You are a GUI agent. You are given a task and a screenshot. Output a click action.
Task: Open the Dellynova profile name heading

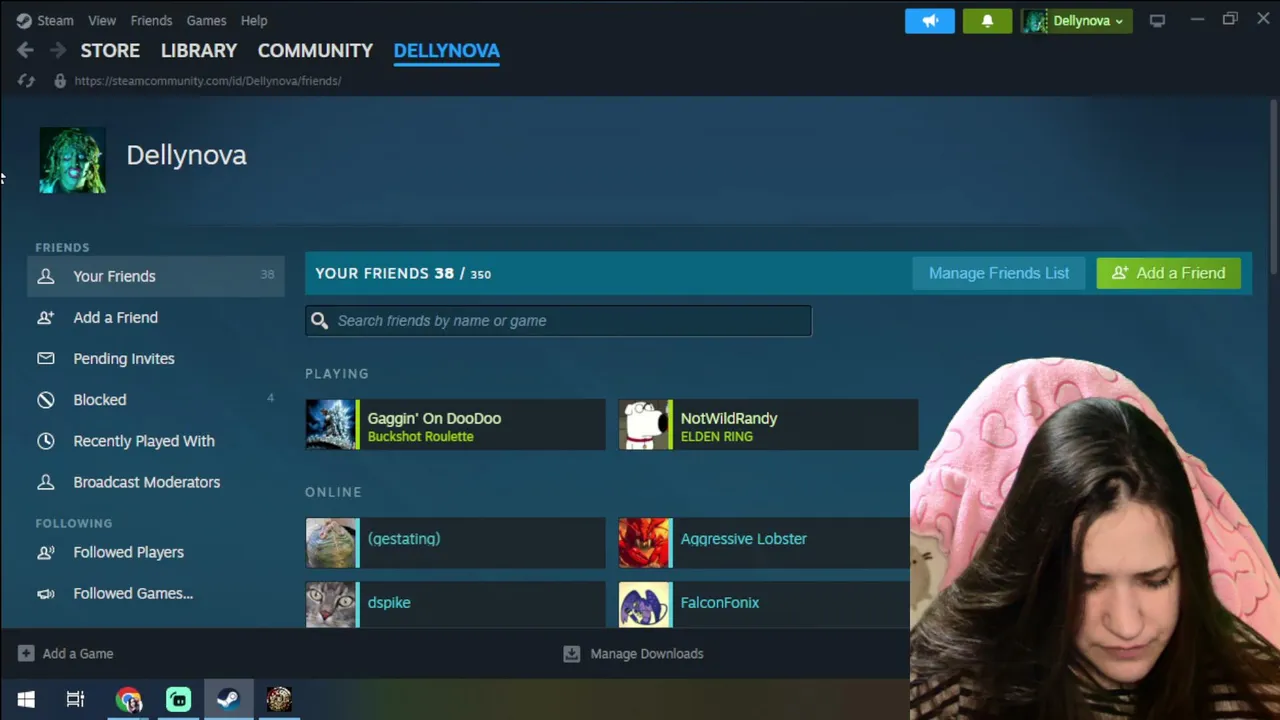[186, 155]
